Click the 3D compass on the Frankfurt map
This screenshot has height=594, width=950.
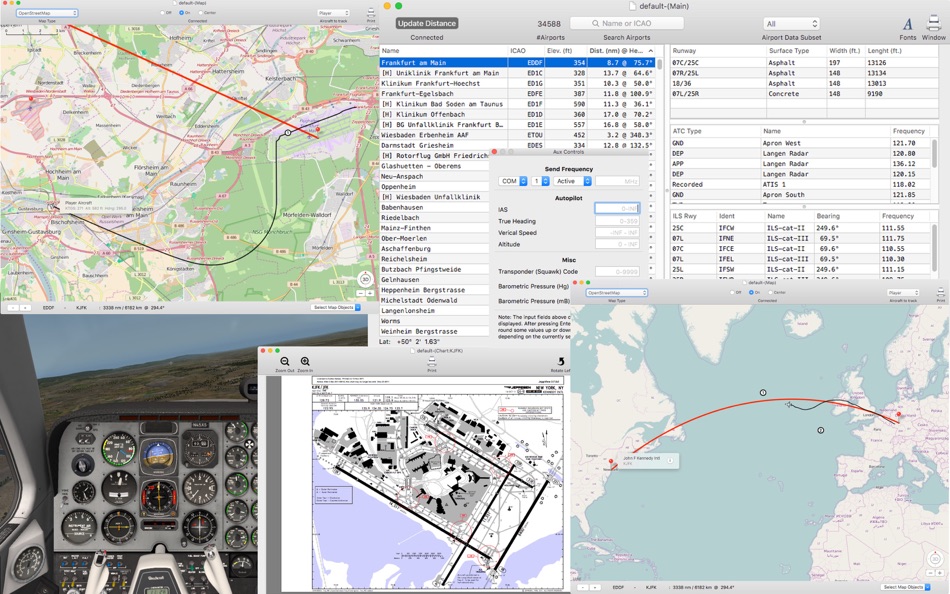click(365, 279)
